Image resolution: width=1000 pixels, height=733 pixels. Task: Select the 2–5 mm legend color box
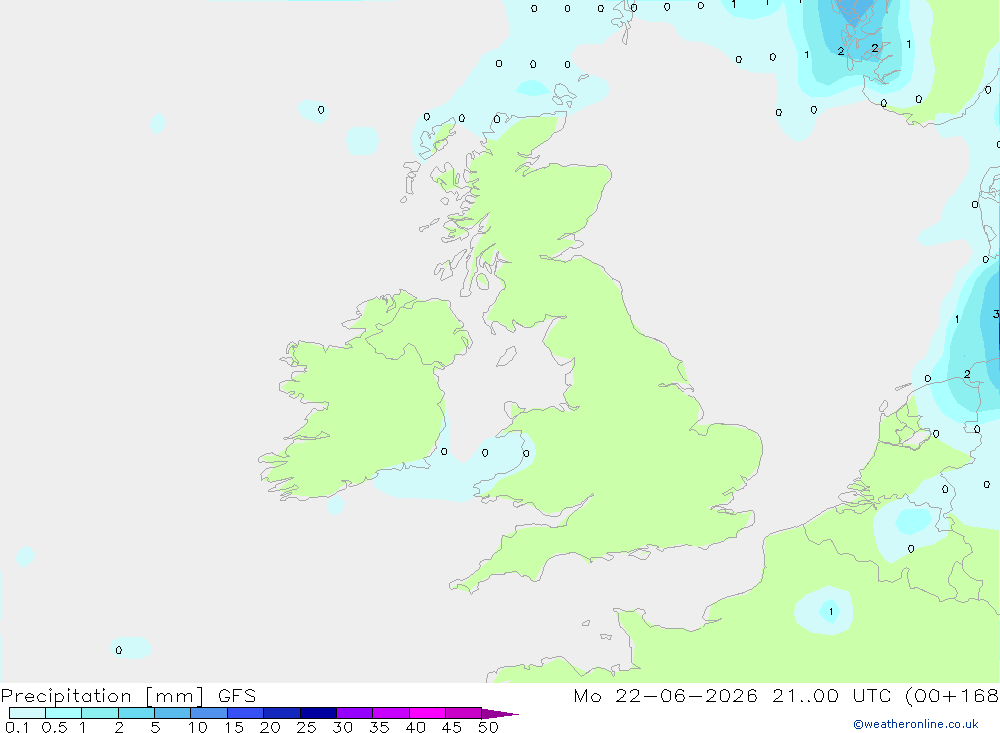tap(136, 713)
